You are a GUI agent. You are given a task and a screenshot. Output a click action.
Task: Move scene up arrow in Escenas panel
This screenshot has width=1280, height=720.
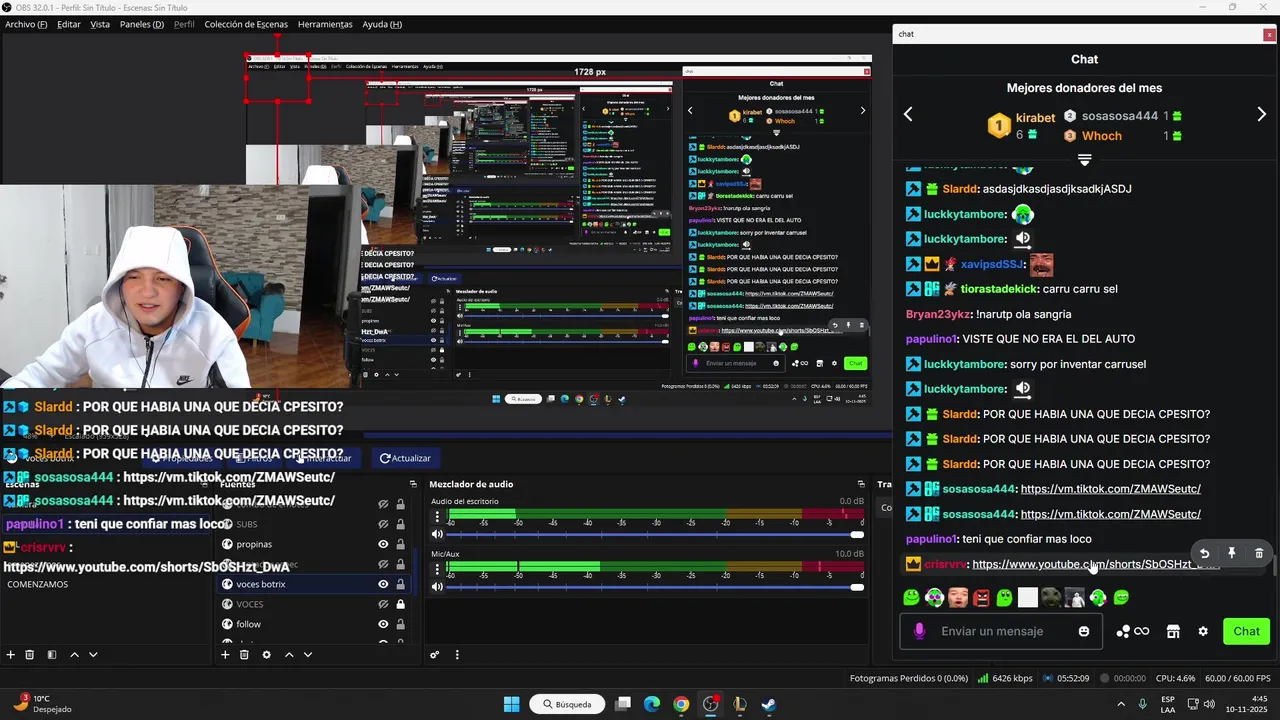click(74, 655)
